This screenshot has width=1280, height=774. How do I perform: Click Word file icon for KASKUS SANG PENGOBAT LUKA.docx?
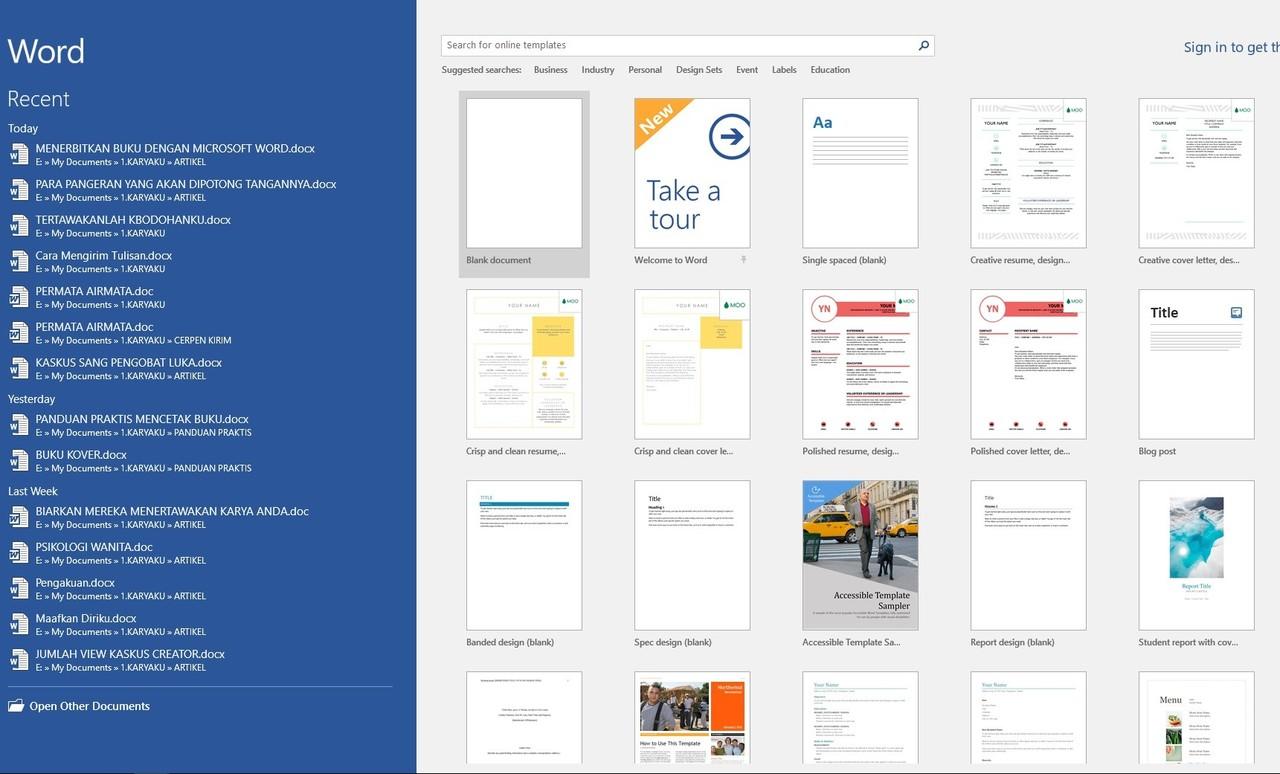coord(19,369)
